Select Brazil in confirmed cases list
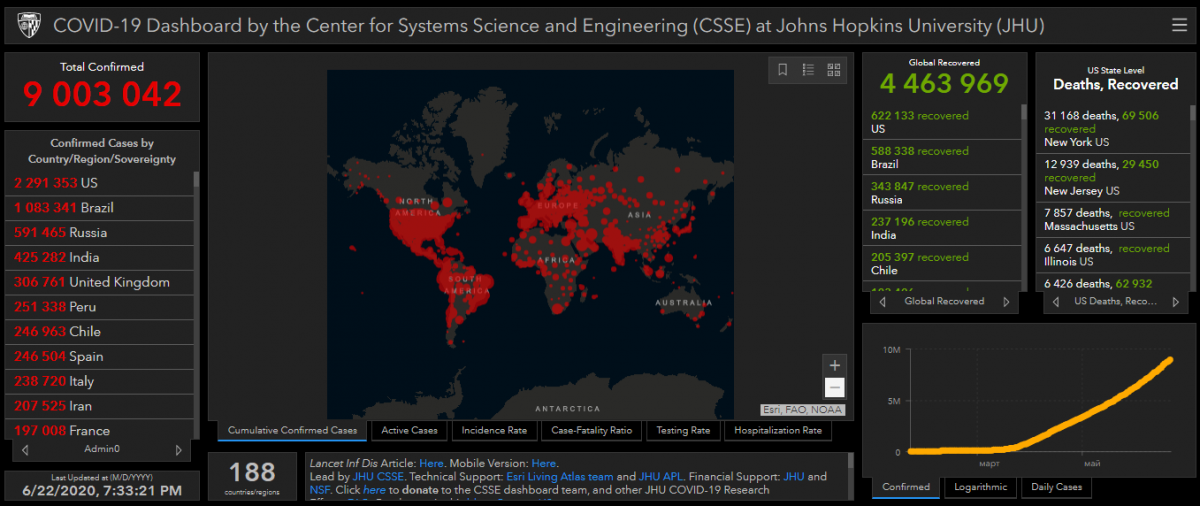Viewport: 1200px width, 506px height. (x=100, y=208)
